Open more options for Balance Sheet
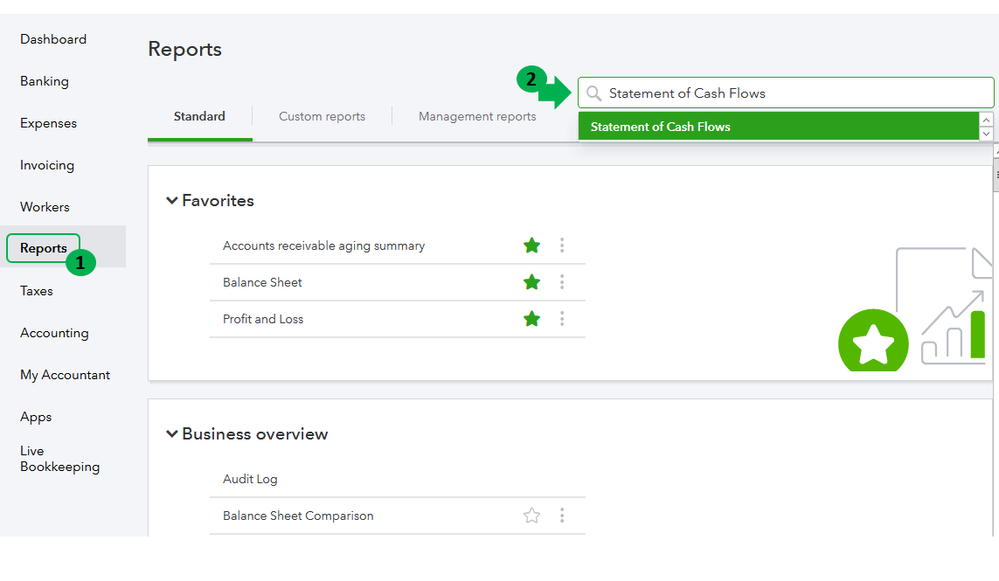 pyautogui.click(x=562, y=282)
